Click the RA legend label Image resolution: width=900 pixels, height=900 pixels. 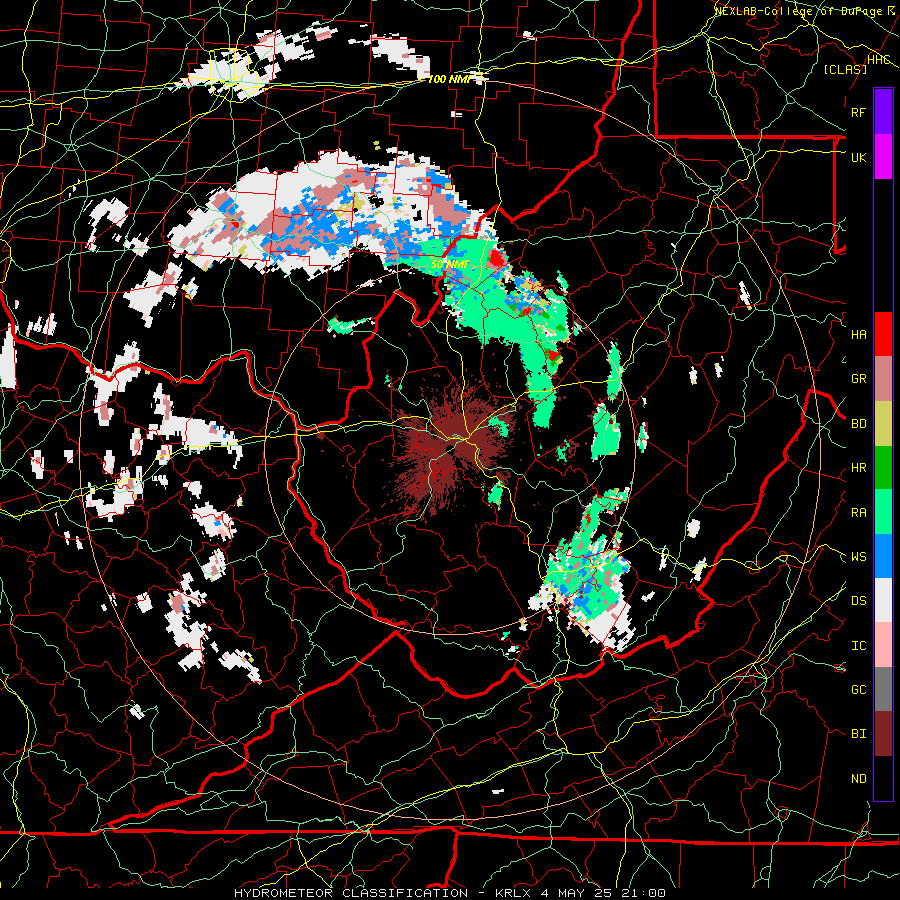pos(858,513)
